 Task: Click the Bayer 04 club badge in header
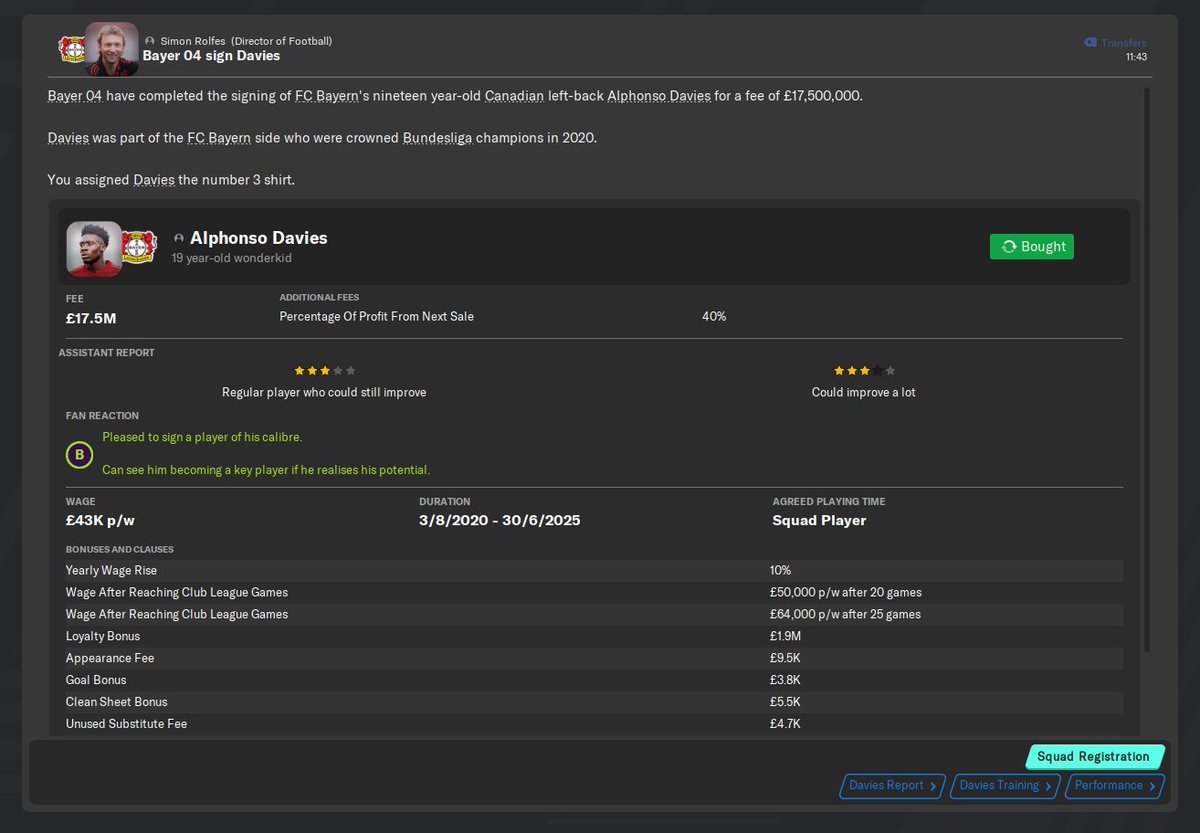(x=70, y=49)
